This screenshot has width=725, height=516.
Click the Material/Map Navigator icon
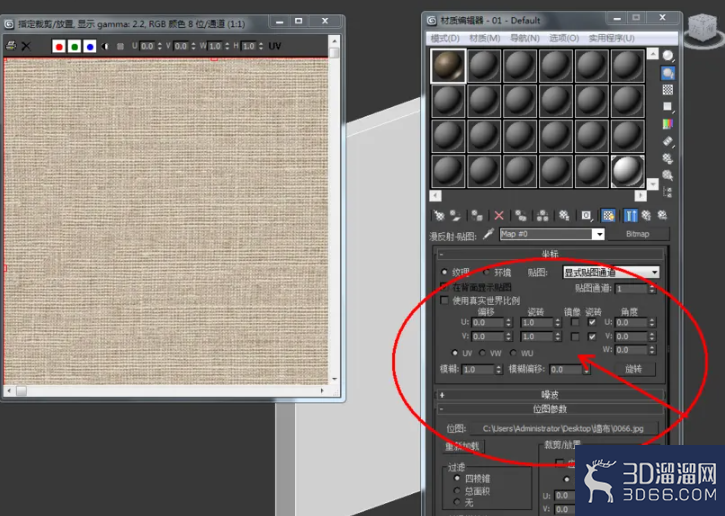coord(668,192)
